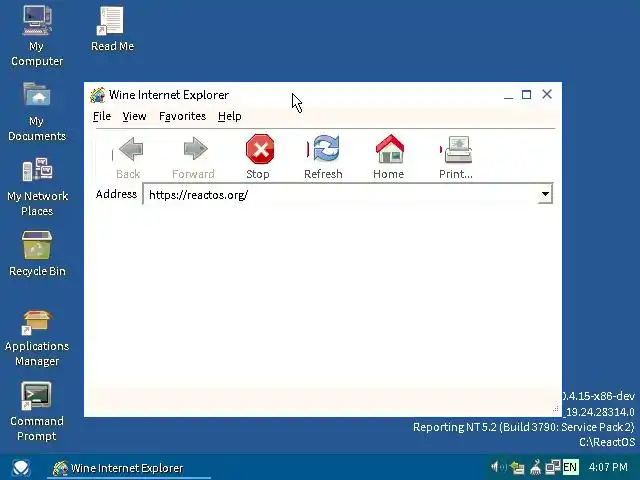Open the File menu
Viewport: 640px width, 480px height.
[x=102, y=116]
